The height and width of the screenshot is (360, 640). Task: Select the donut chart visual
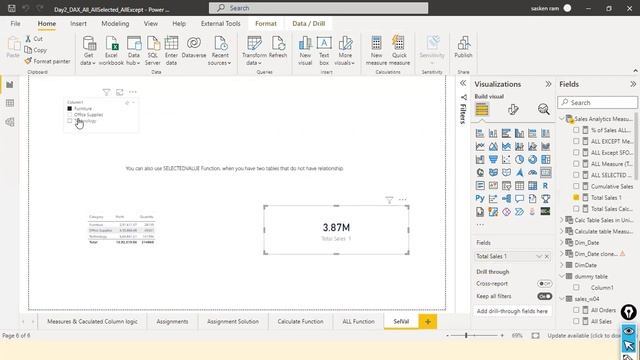point(532,159)
